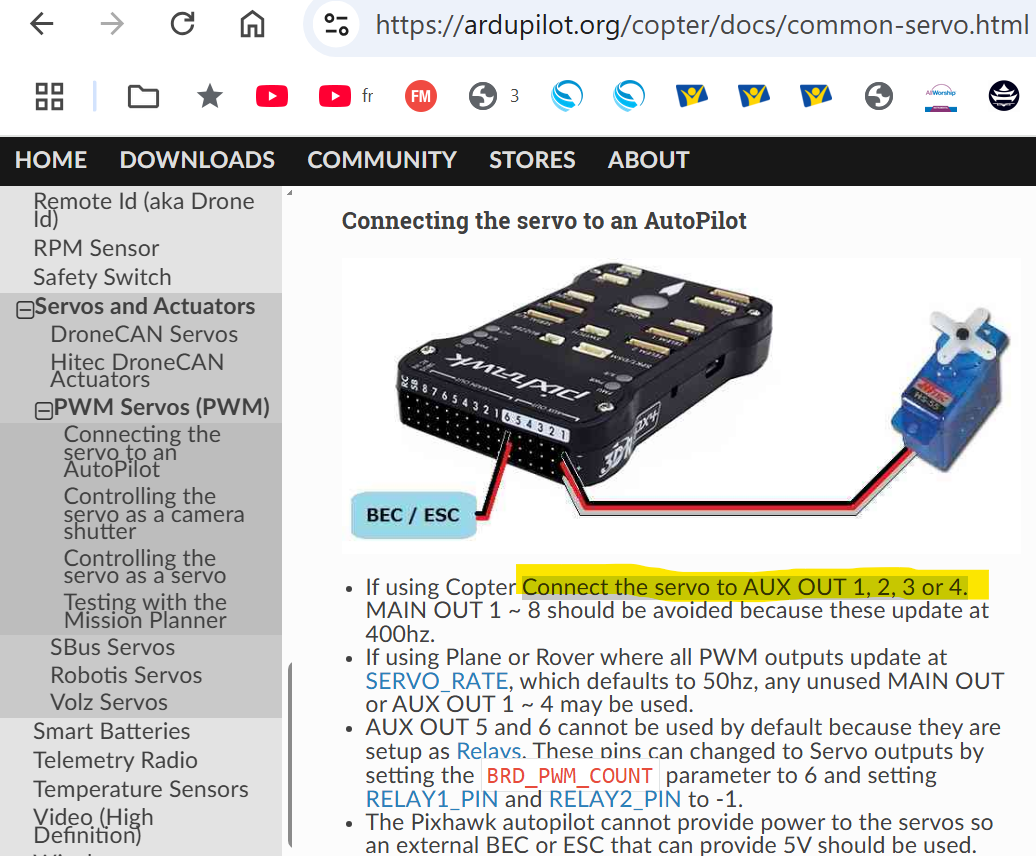The height and width of the screenshot is (856, 1036).
Task: Click the Connecting the servo to an AutoPilot heading
Action: (544, 221)
